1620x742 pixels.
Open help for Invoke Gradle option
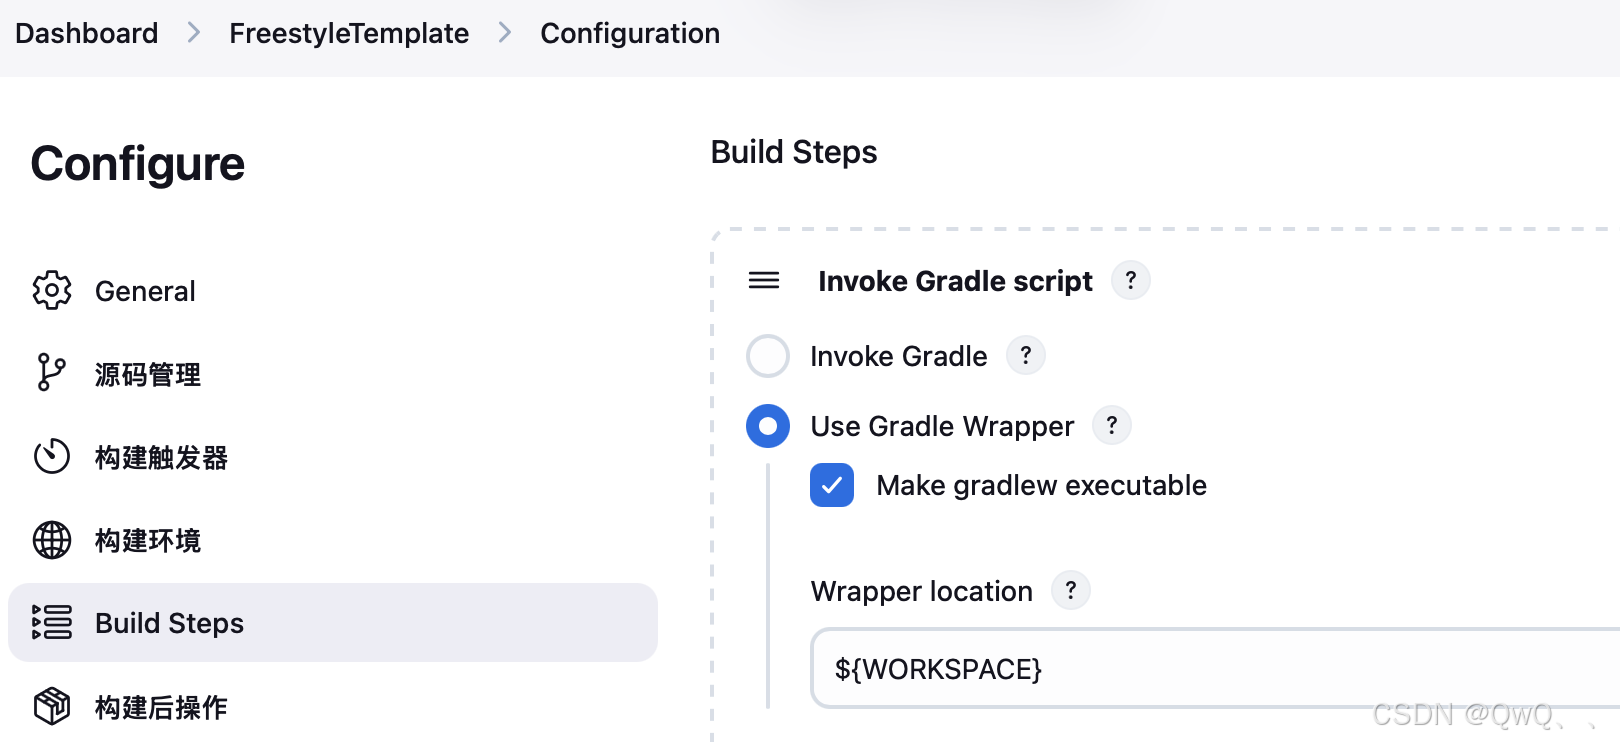(1026, 355)
